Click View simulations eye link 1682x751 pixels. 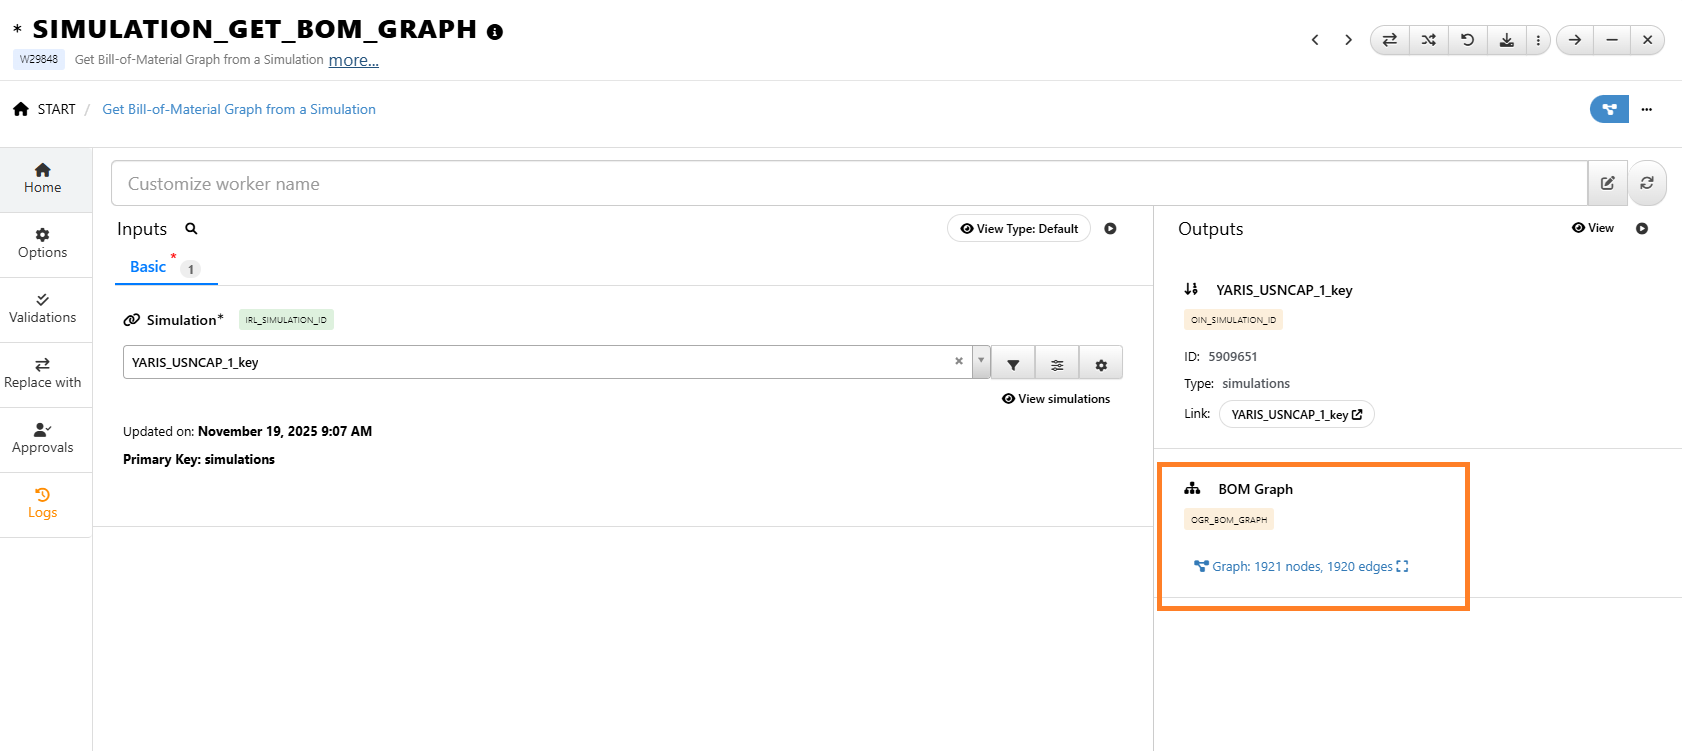(x=1056, y=399)
